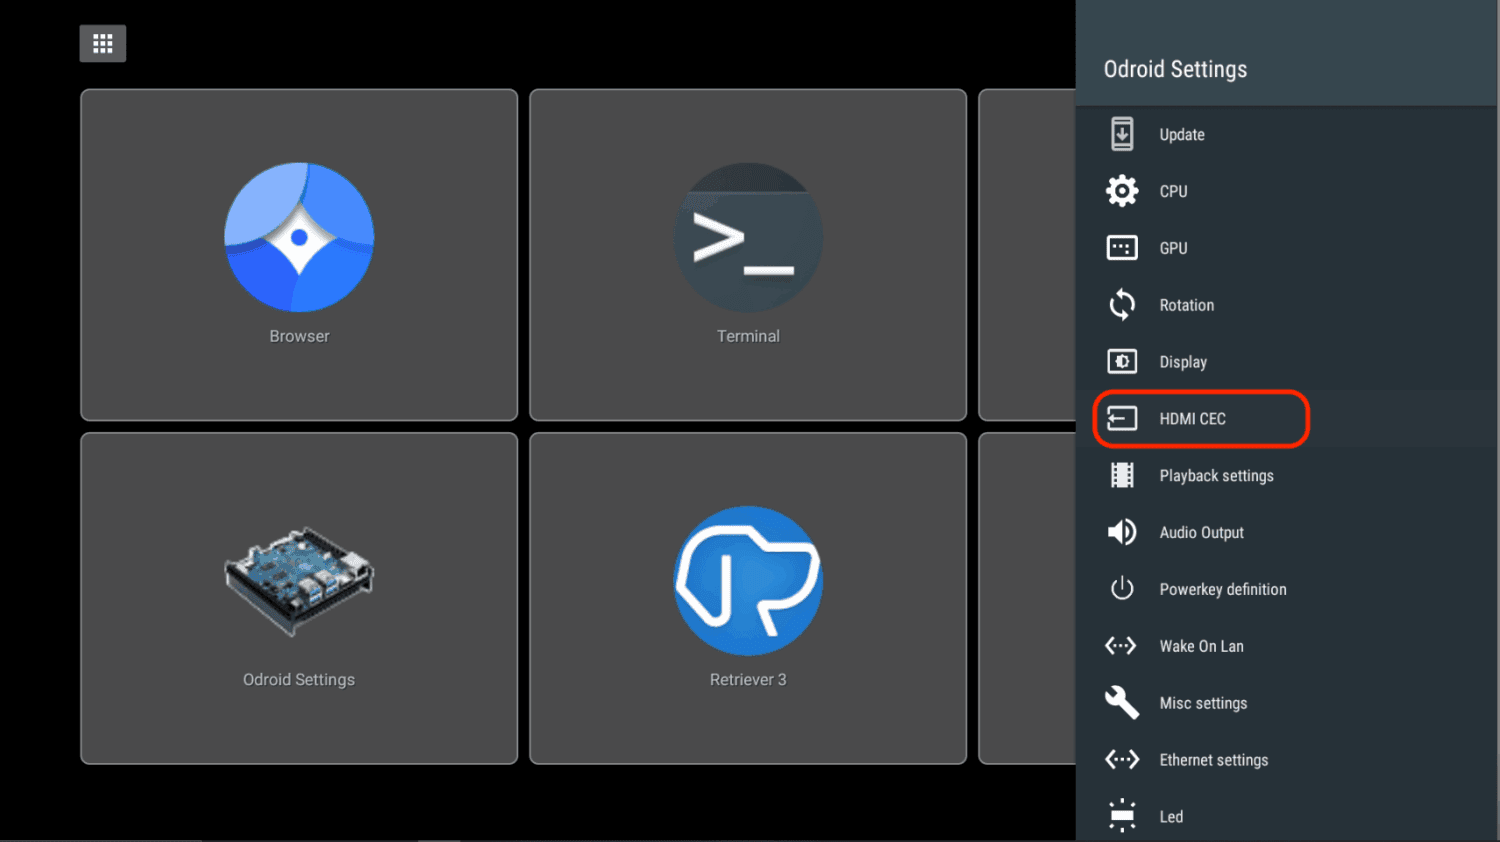Viewport: 1500px width, 842px height.
Task: Open Powerkey definition entry
Action: [1288, 589]
